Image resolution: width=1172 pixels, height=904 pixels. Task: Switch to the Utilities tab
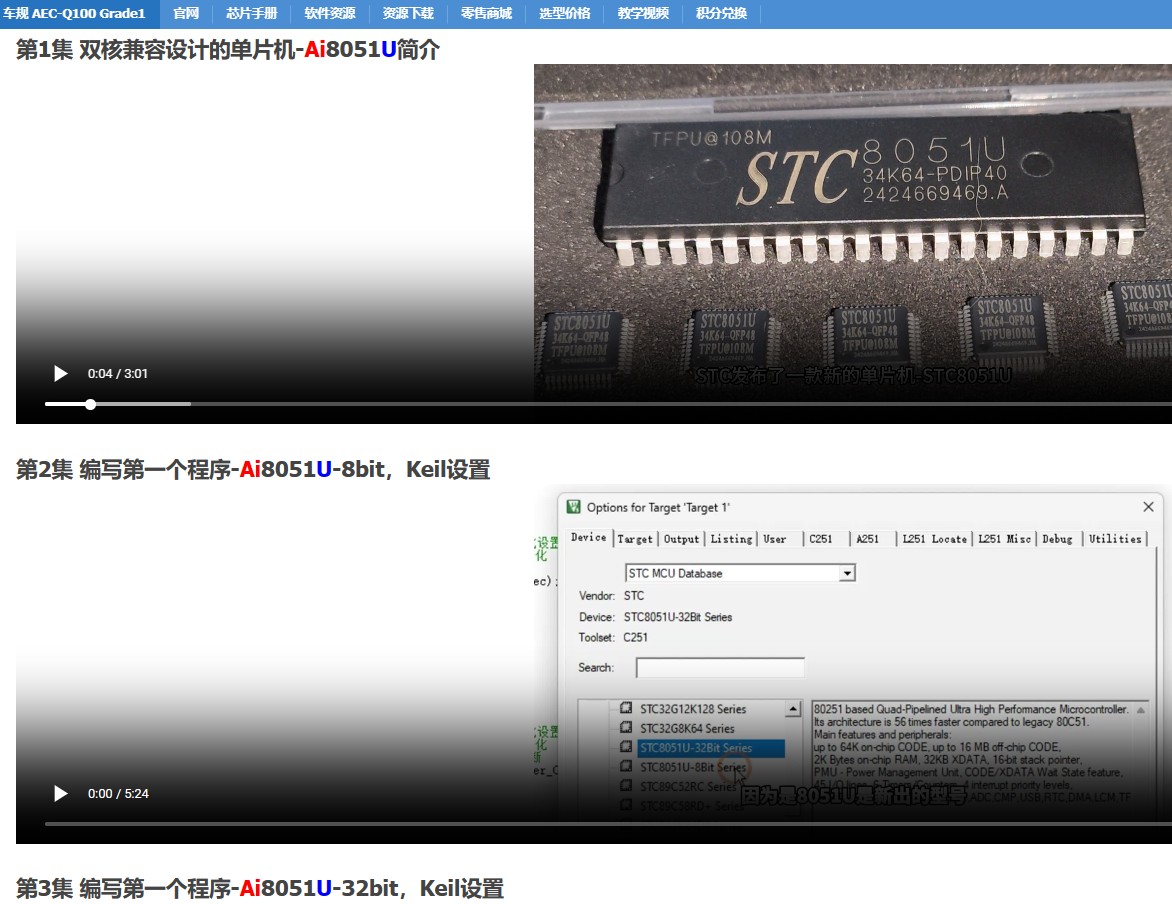point(1114,539)
